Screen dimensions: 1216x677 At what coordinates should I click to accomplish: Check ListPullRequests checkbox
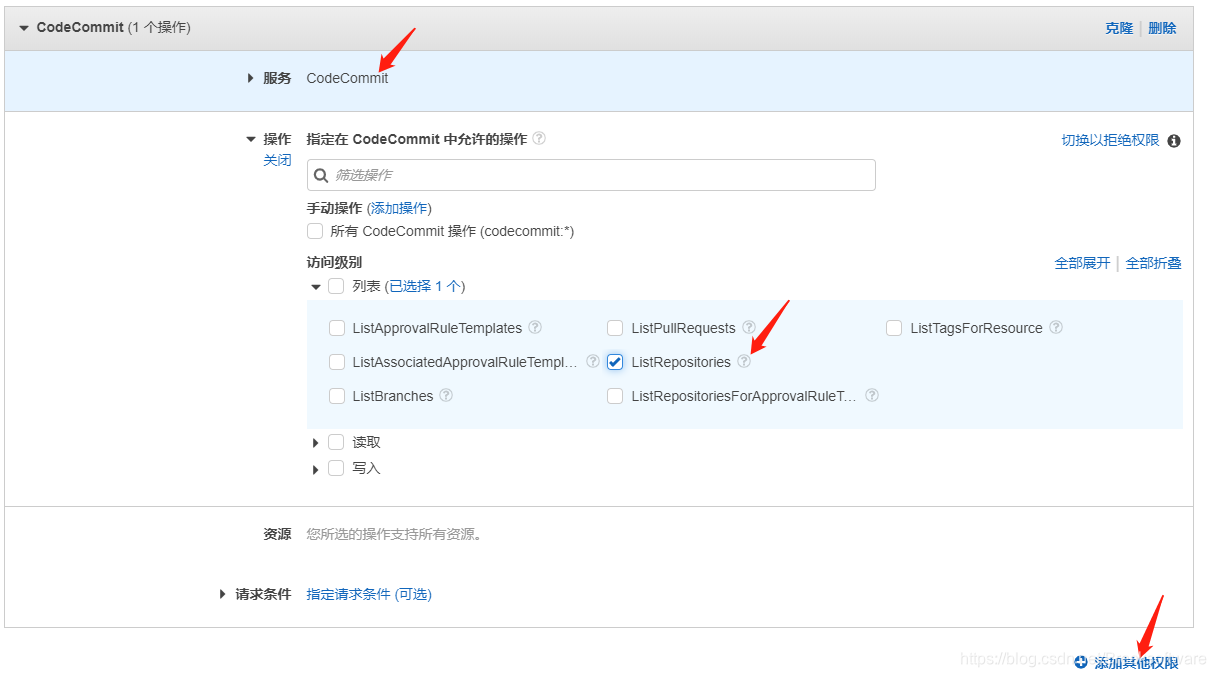[x=615, y=328]
